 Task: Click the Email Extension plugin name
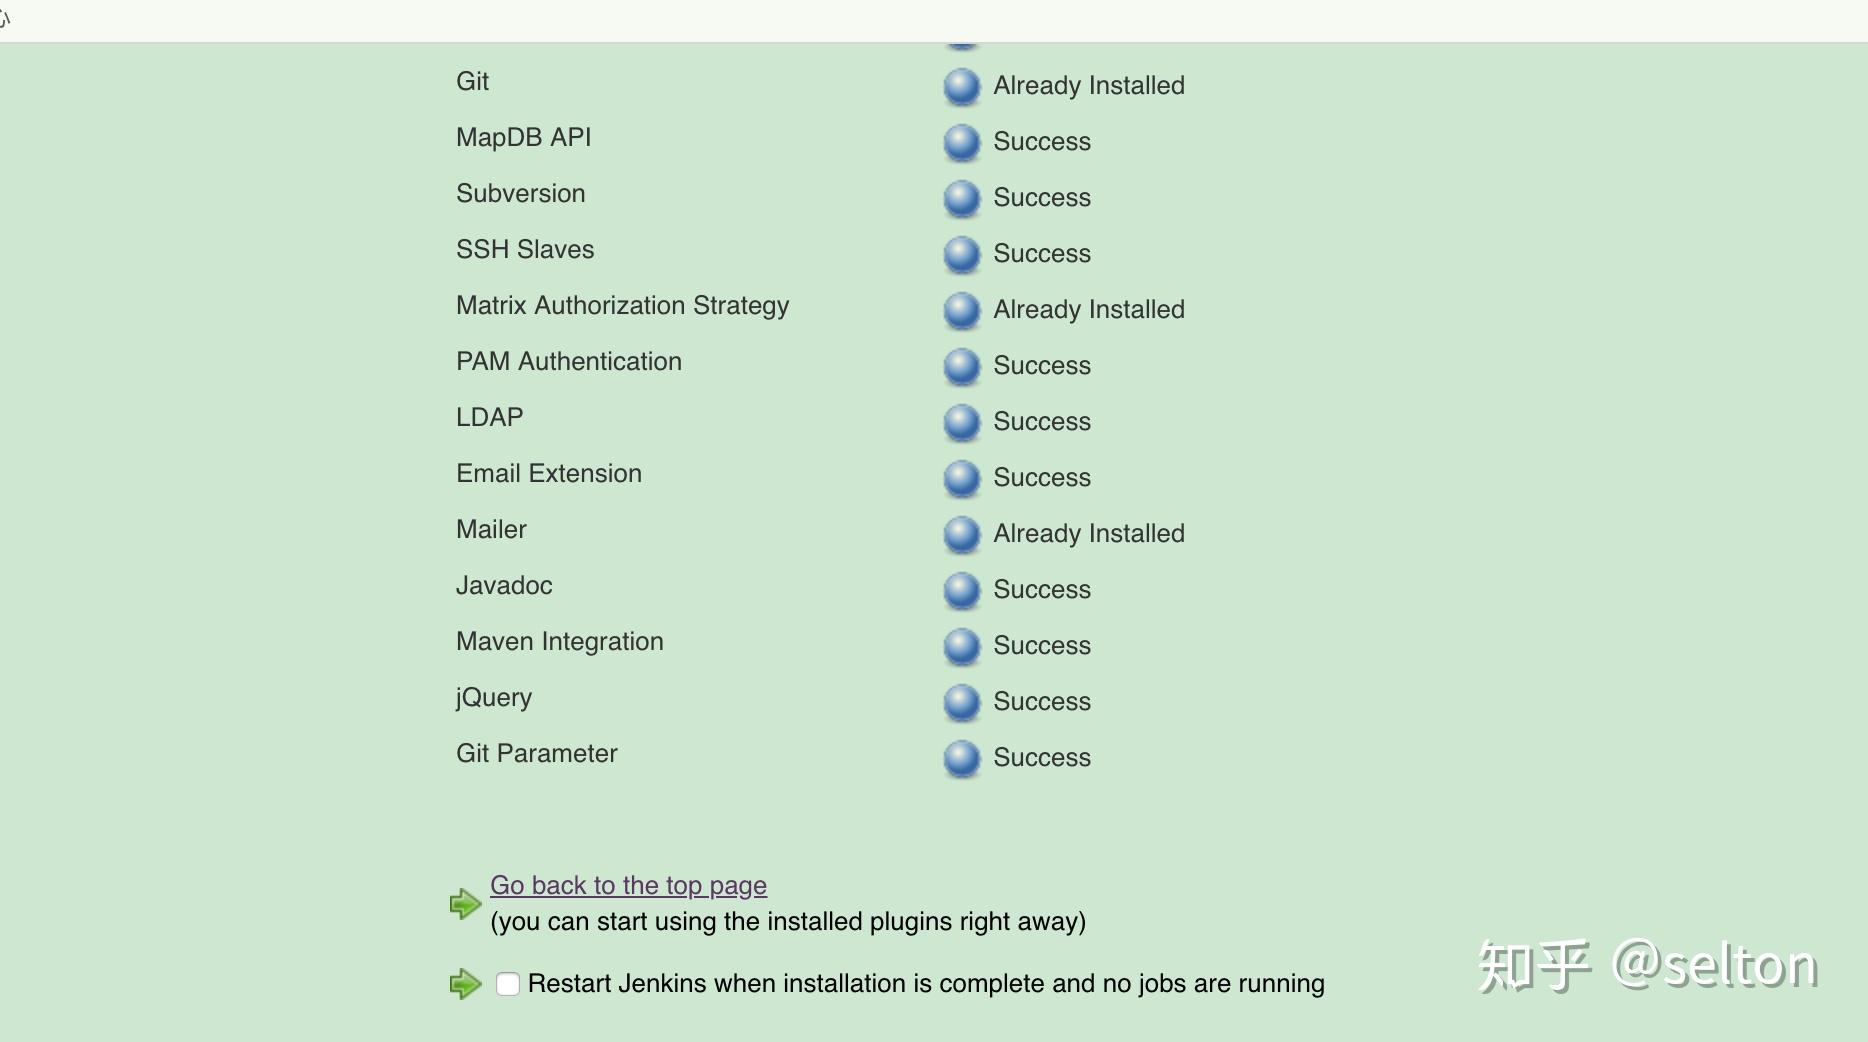click(549, 473)
